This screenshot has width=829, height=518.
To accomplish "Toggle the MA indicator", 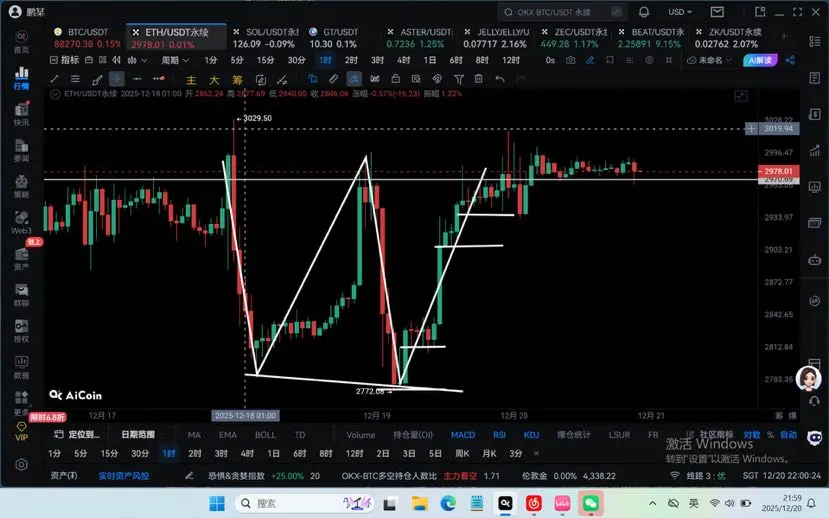I will (194, 435).
